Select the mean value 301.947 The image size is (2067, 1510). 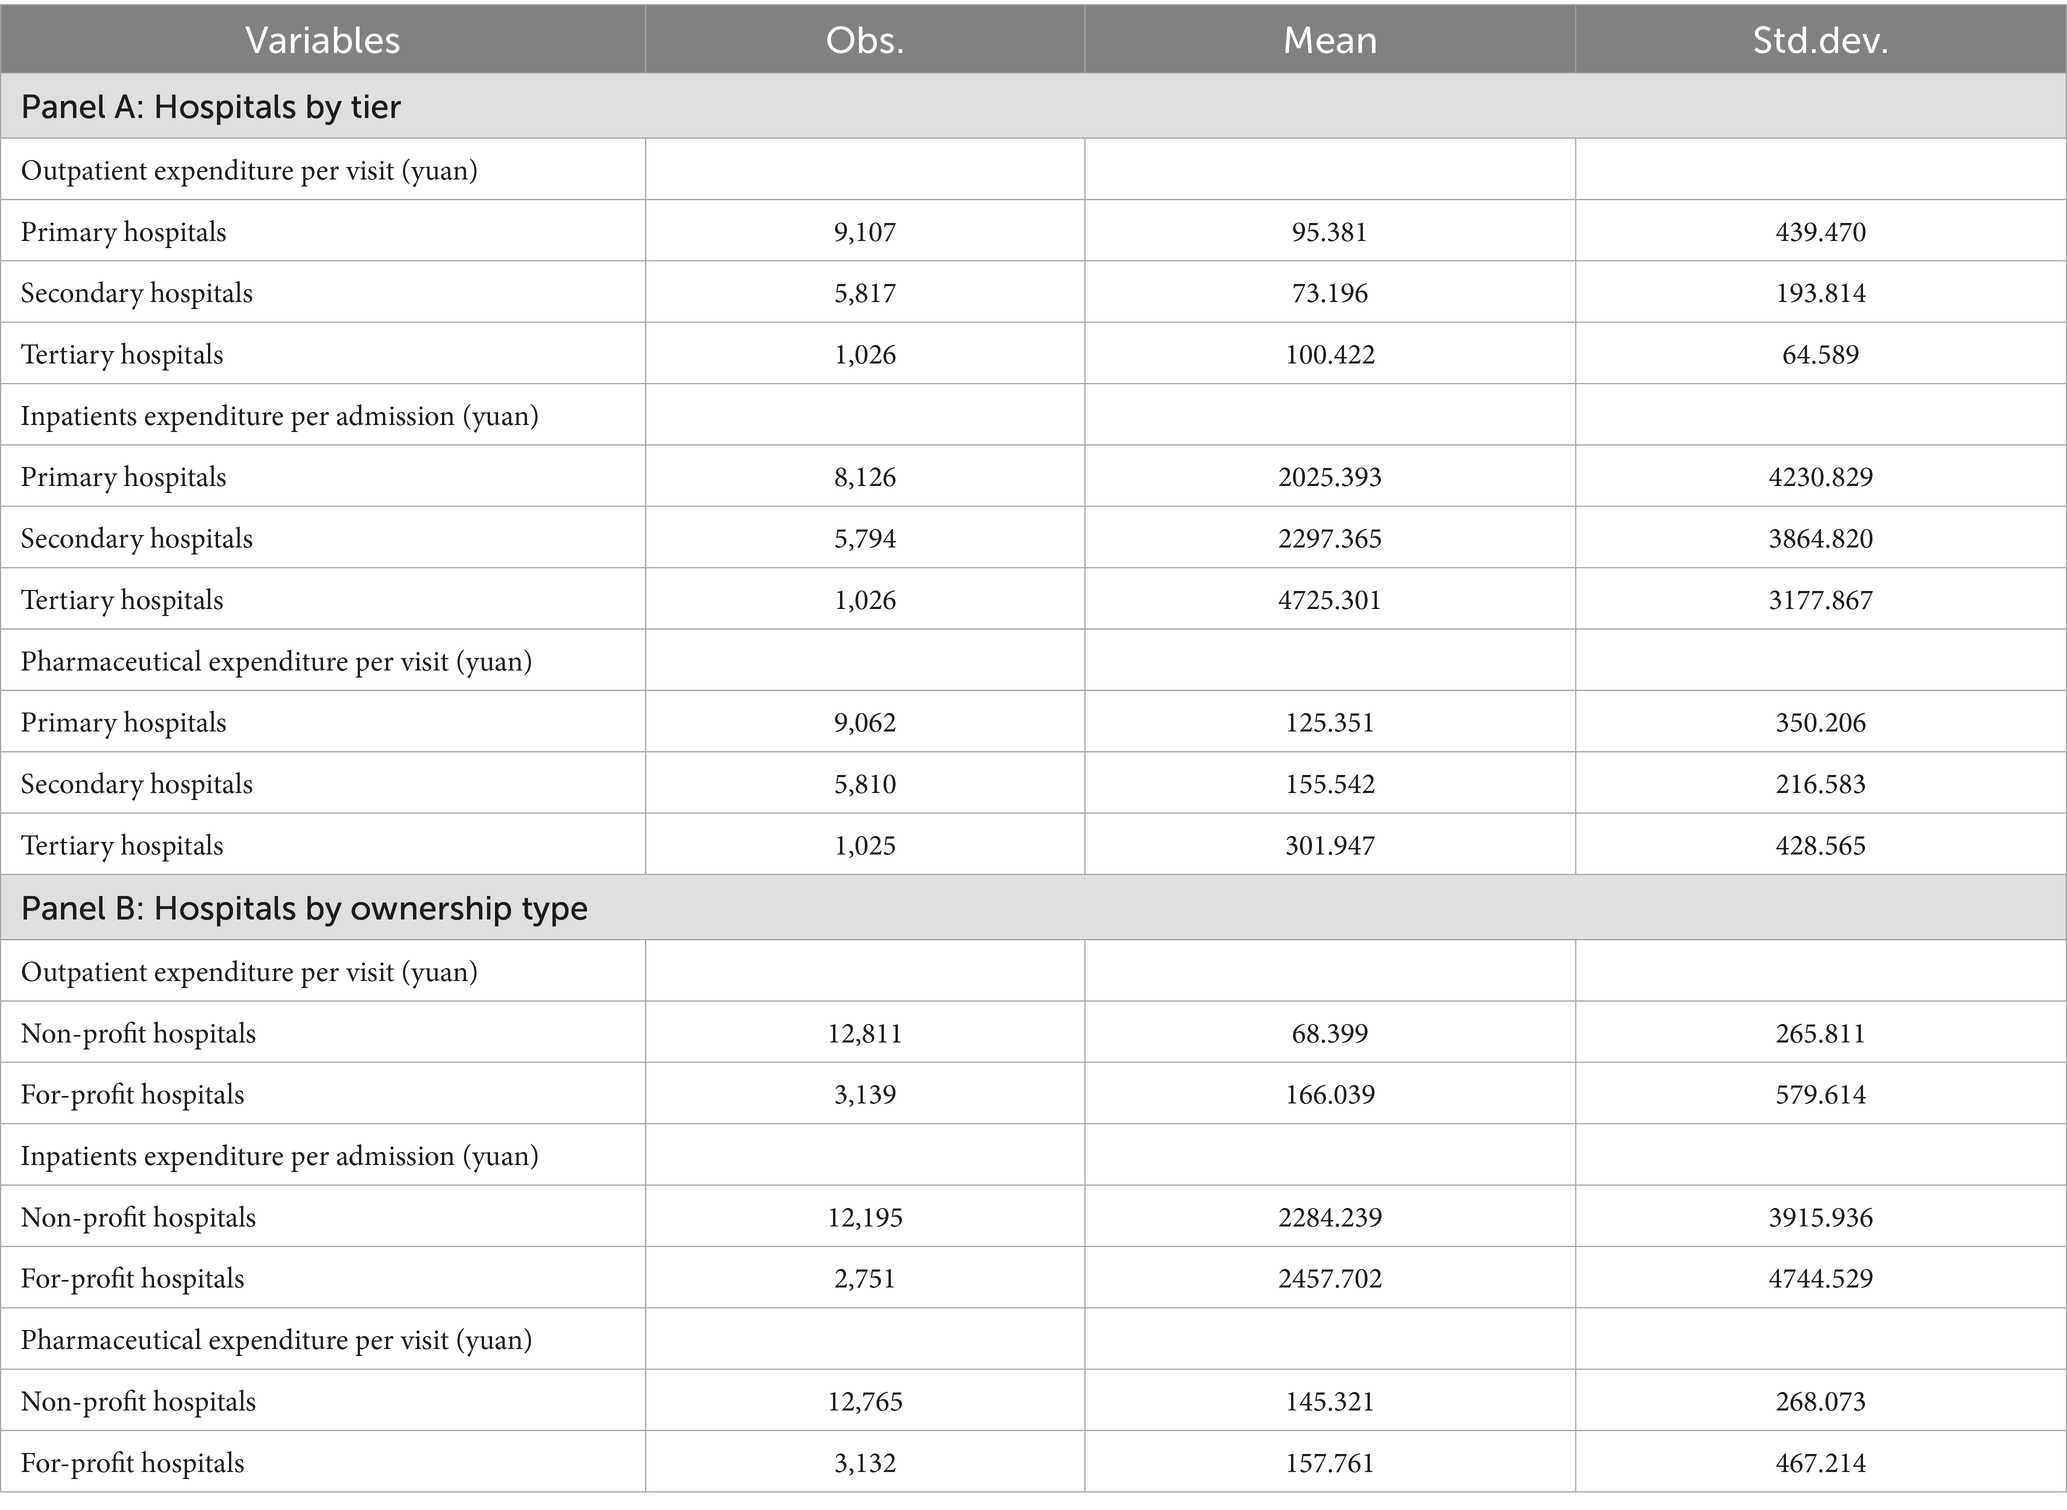click(1329, 845)
